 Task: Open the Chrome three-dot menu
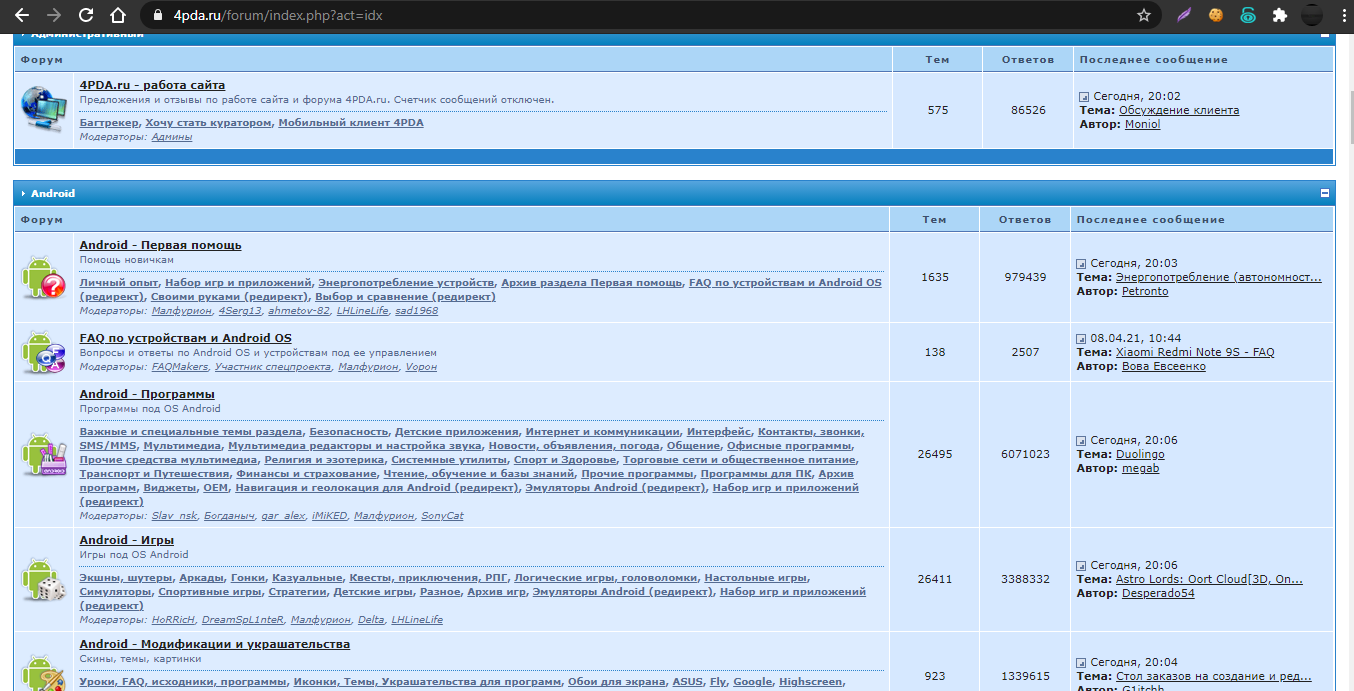tap(1342, 15)
